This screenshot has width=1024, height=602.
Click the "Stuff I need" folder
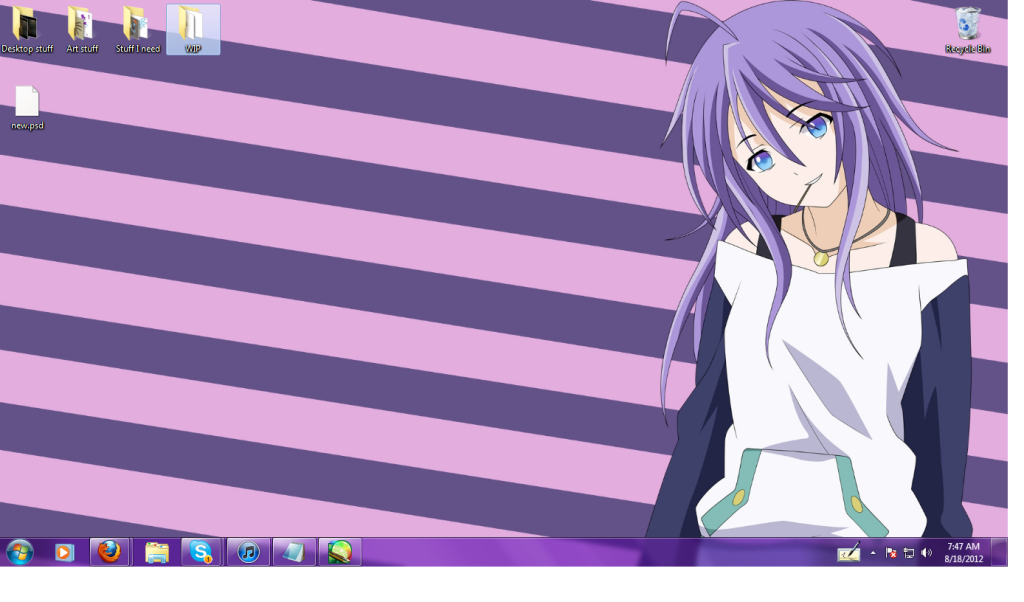click(138, 29)
